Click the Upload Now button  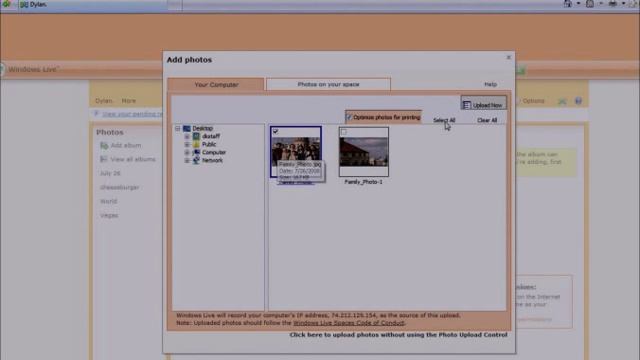[x=484, y=104]
